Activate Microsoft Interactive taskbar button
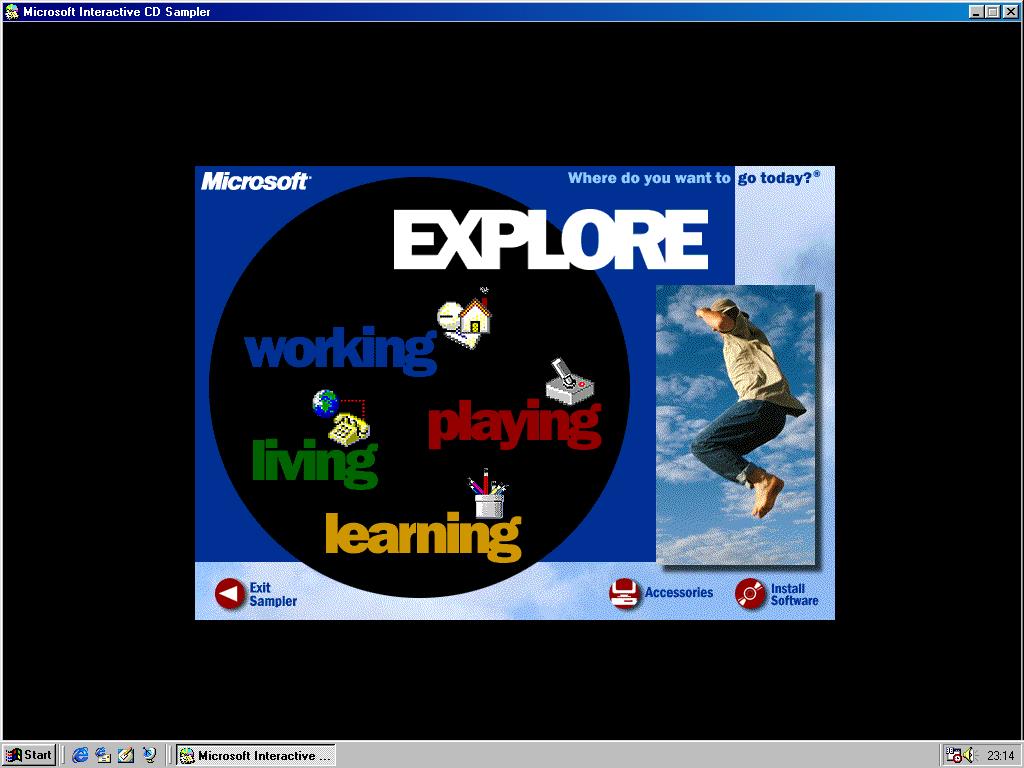 click(x=256, y=755)
